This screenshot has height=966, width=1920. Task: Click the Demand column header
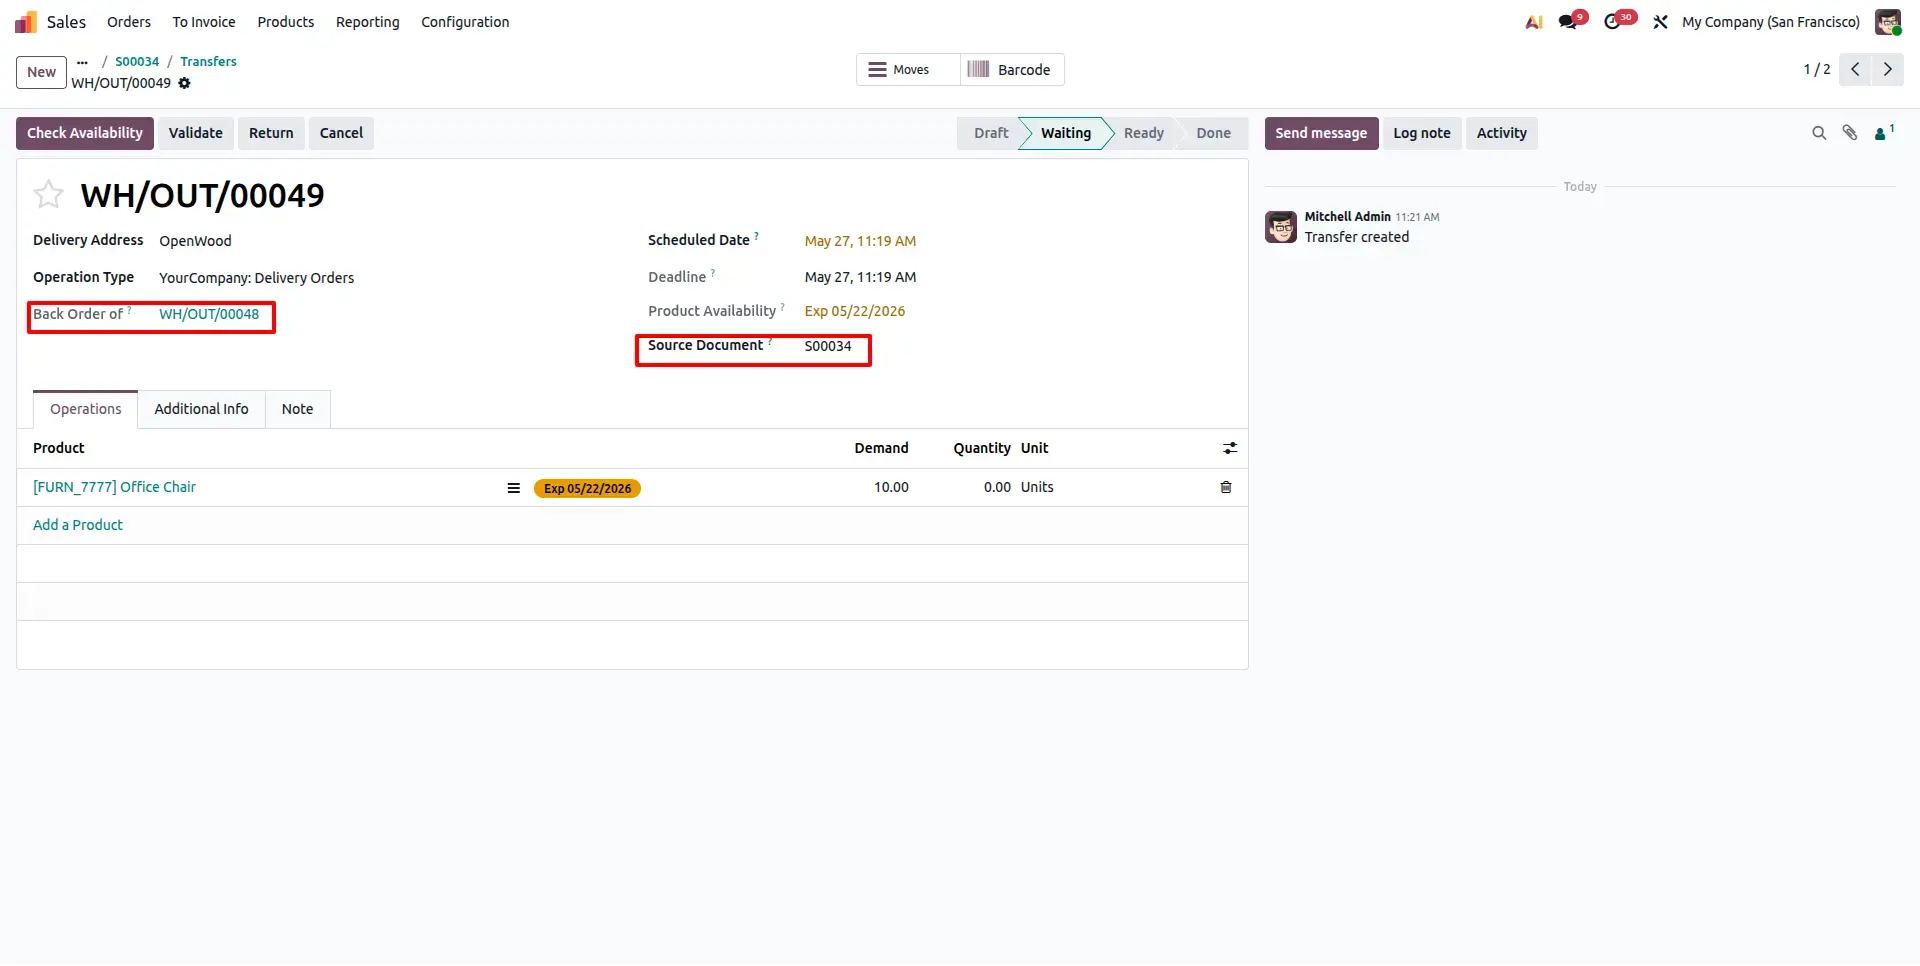click(881, 448)
